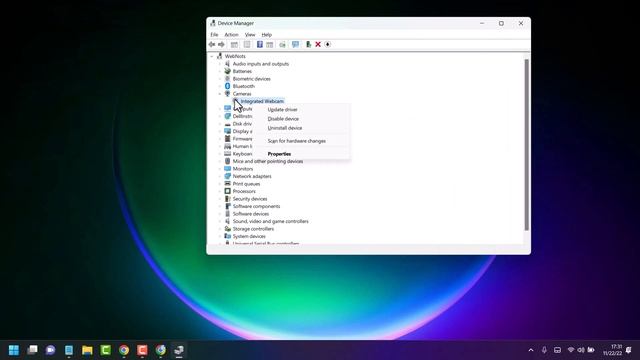This screenshot has width=640, height=360.
Task: Collapse the WebNots root node
Action: click(212, 56)
